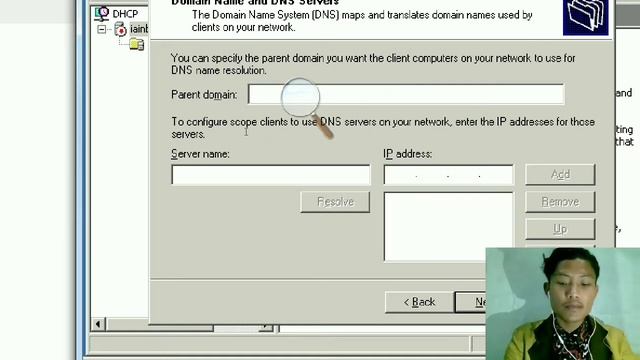This screenshot has width=640, height=360.
Task: Click the left scroll arrow in tree pane
Action: 98,324
